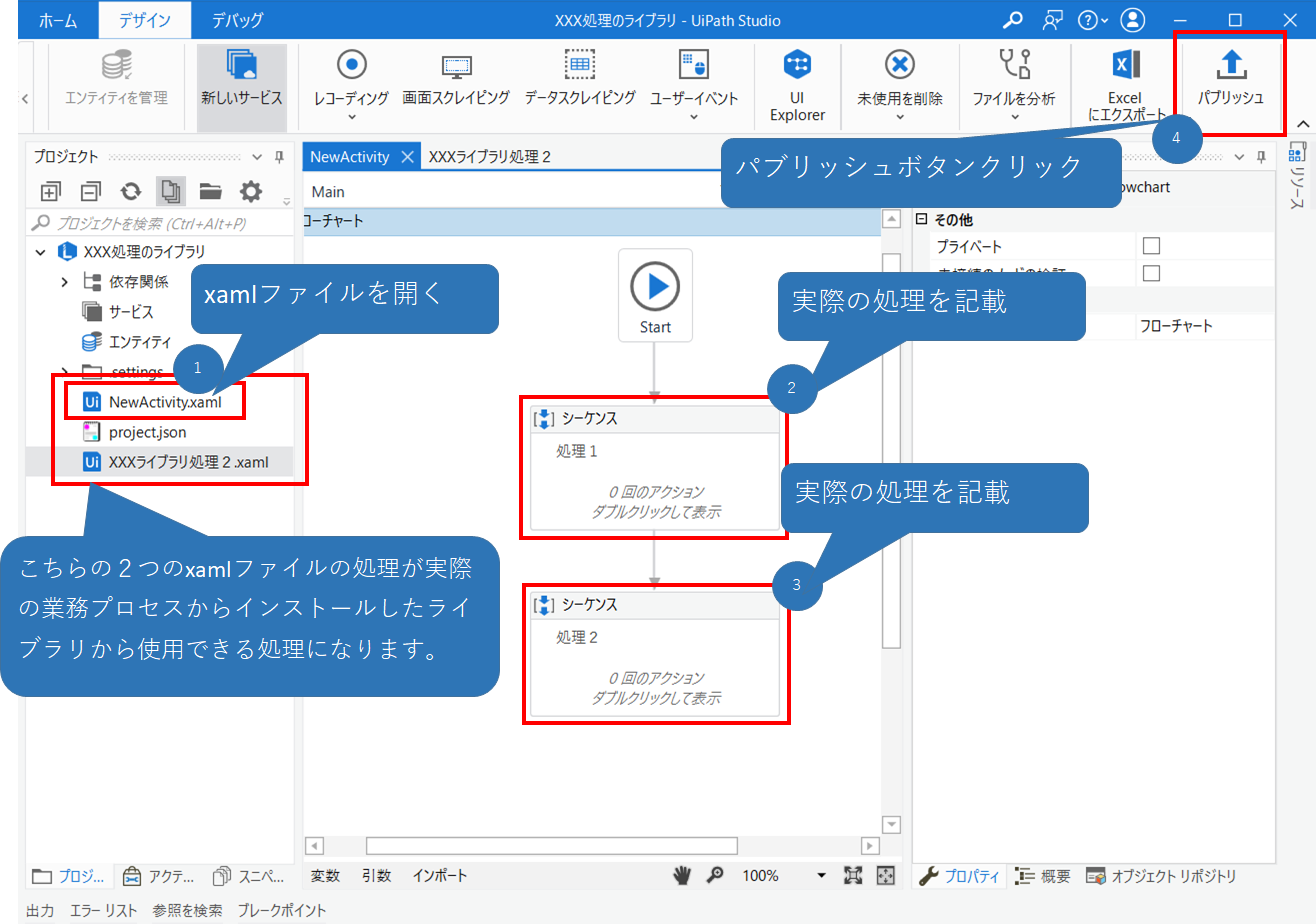Expand the 依存関係 tree node
Screen dimensions: 1316x924
click(x=65, y=282)
